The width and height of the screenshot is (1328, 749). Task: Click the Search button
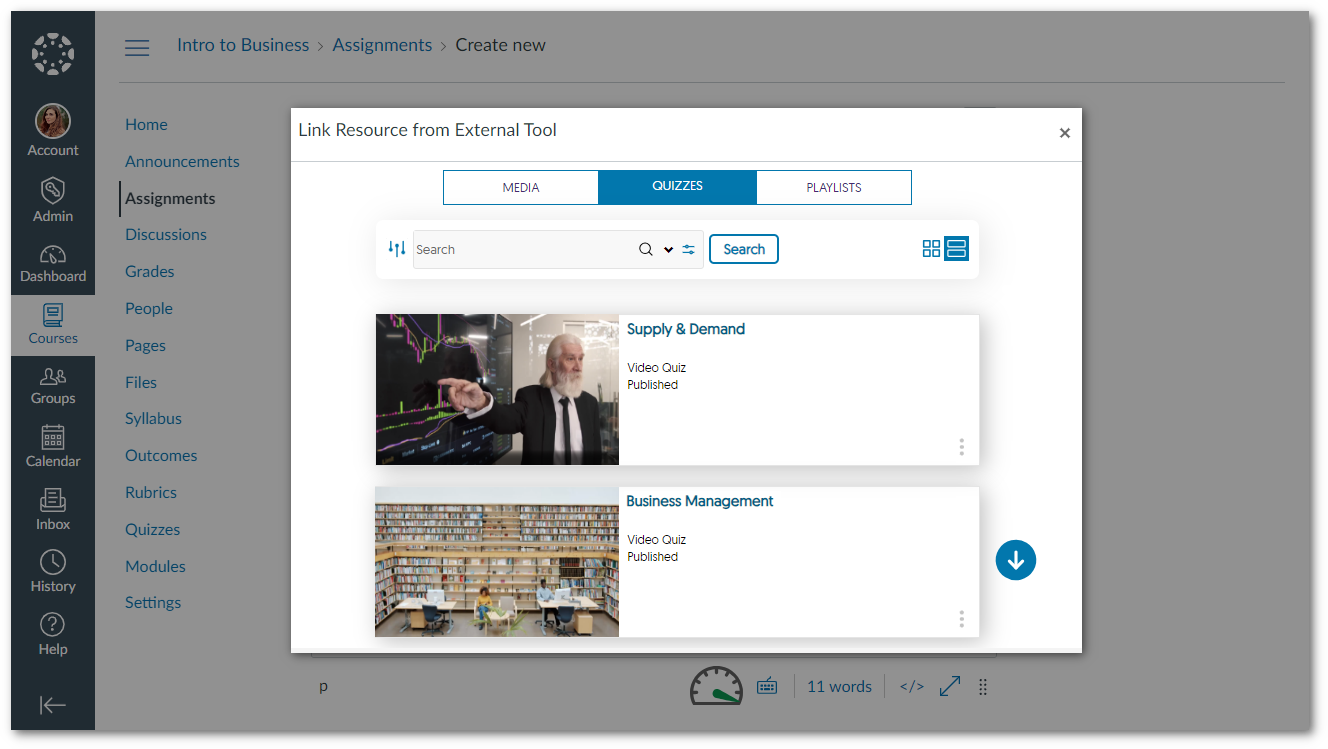[x=744, y=248]
